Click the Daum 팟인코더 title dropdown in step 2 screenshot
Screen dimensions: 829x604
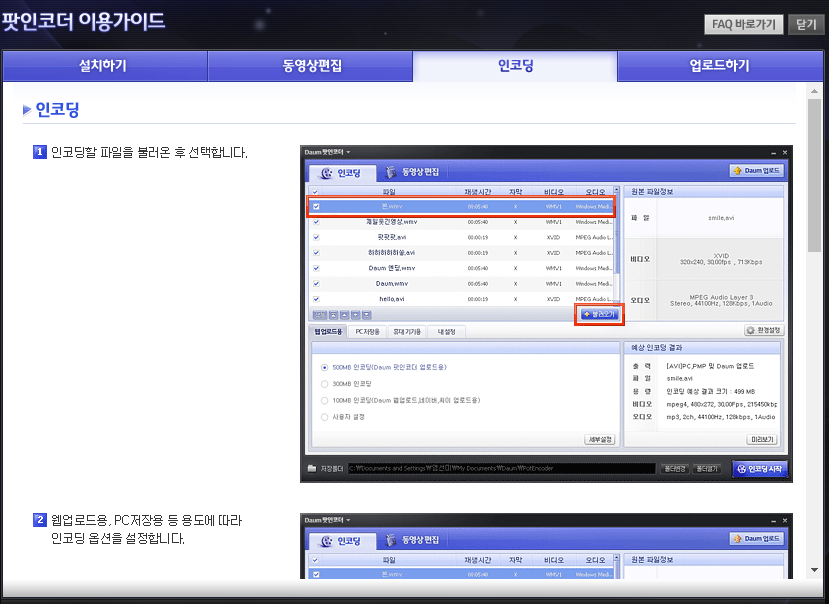coord(327,520)
